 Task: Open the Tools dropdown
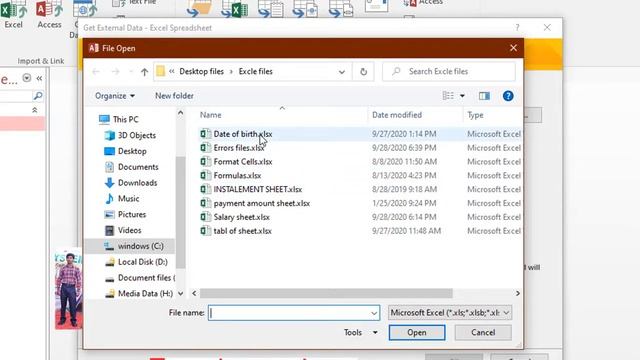click(x=360, y=333)
